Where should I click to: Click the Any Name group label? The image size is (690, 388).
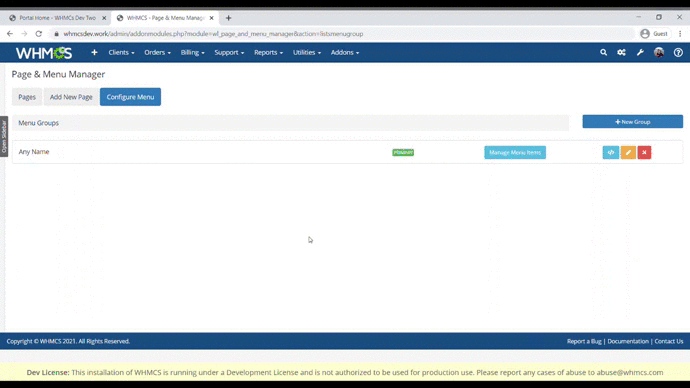[34, 152]
